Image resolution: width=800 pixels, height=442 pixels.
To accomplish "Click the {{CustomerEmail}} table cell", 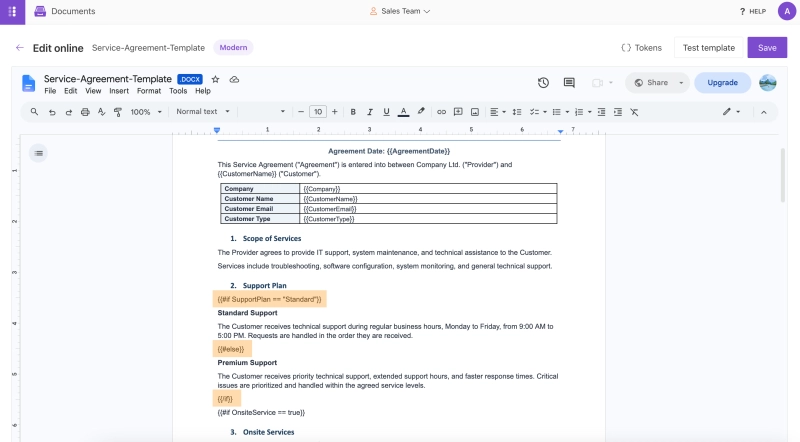I will 428,209.
